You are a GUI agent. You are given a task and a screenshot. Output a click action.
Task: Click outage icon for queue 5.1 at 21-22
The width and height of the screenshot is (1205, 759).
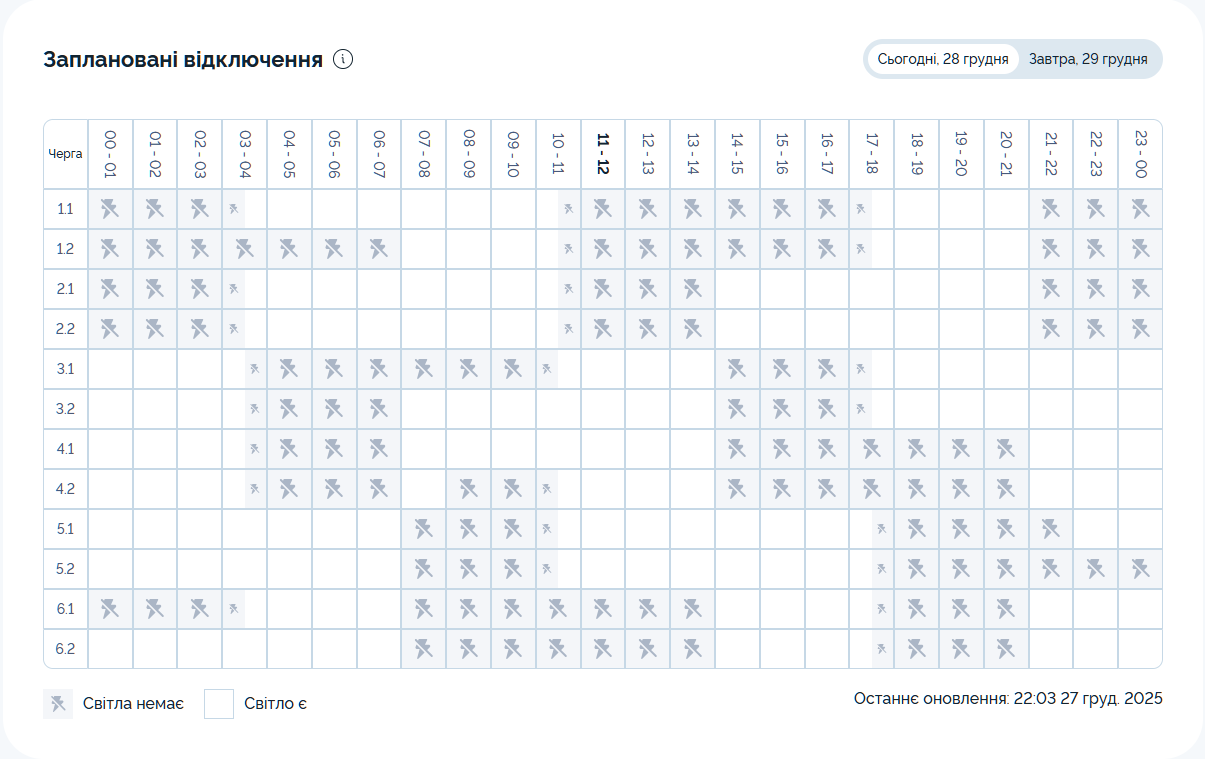1050,529
